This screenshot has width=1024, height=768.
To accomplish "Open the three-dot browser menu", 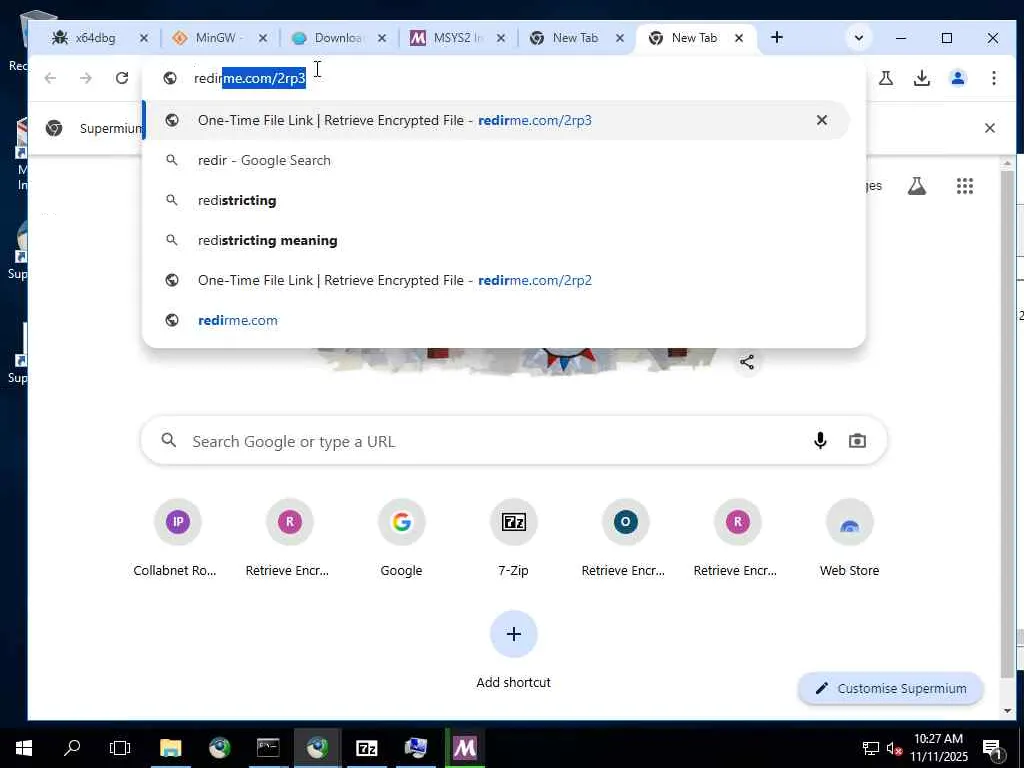I will [x=993, y=78].
